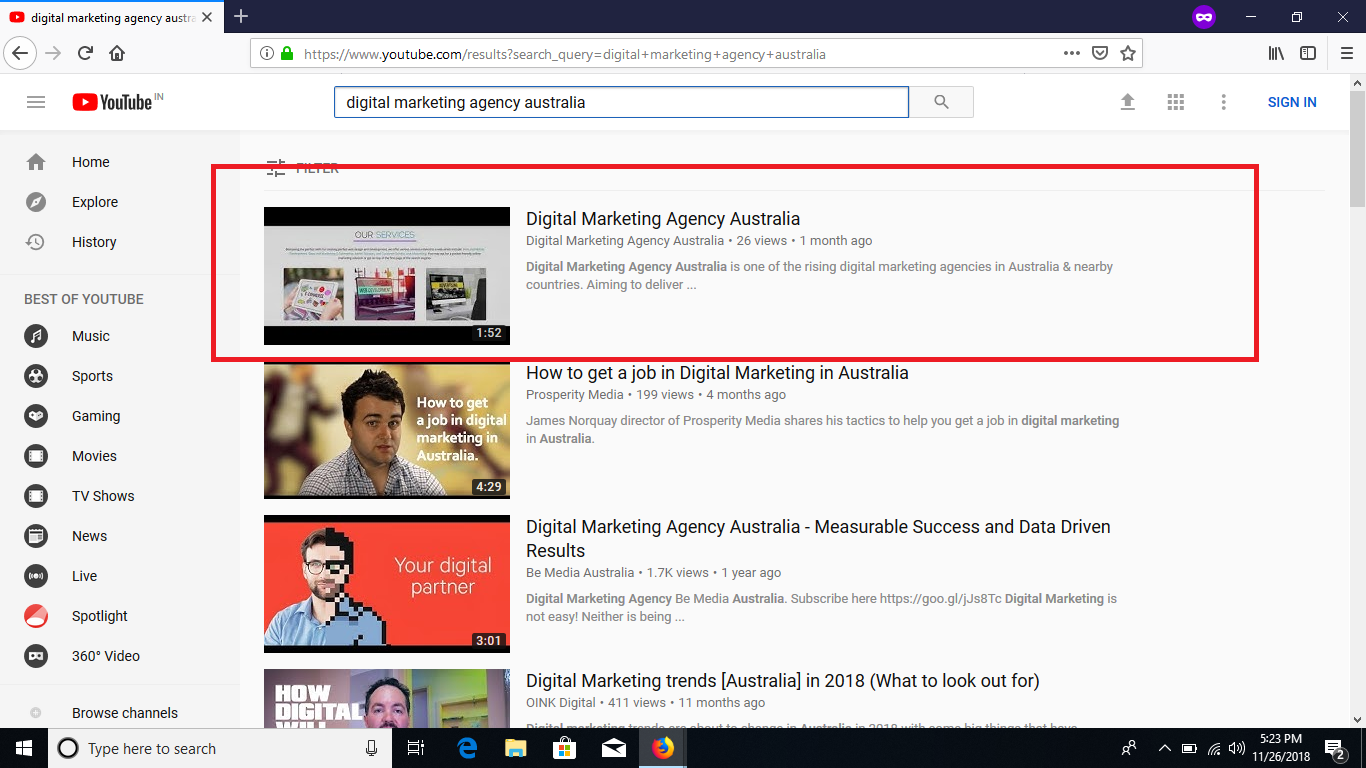The image size is (1366, 768).
Task: Click the SIGN IN link
Action: click(1291, 102)
